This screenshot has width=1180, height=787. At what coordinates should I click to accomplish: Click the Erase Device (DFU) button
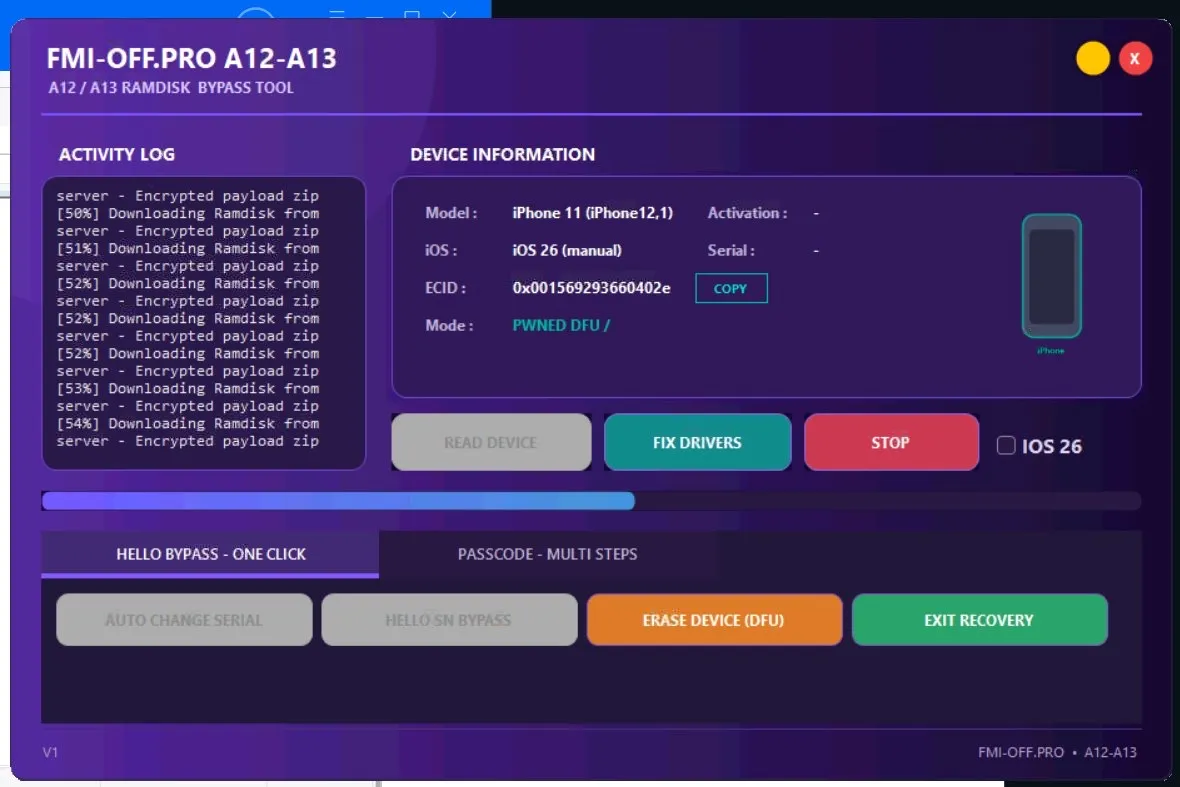713,620
